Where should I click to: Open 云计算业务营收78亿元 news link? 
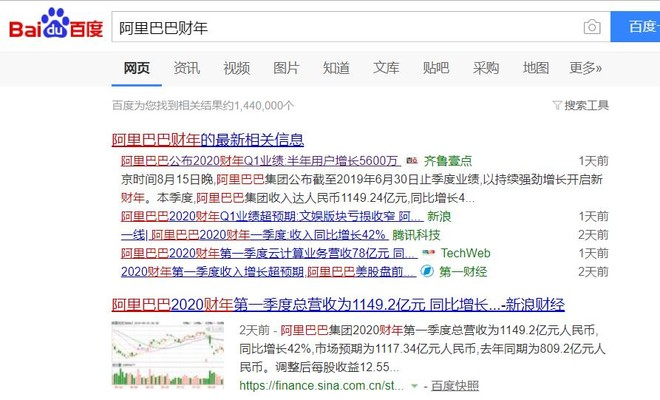[x=269, y=253]
